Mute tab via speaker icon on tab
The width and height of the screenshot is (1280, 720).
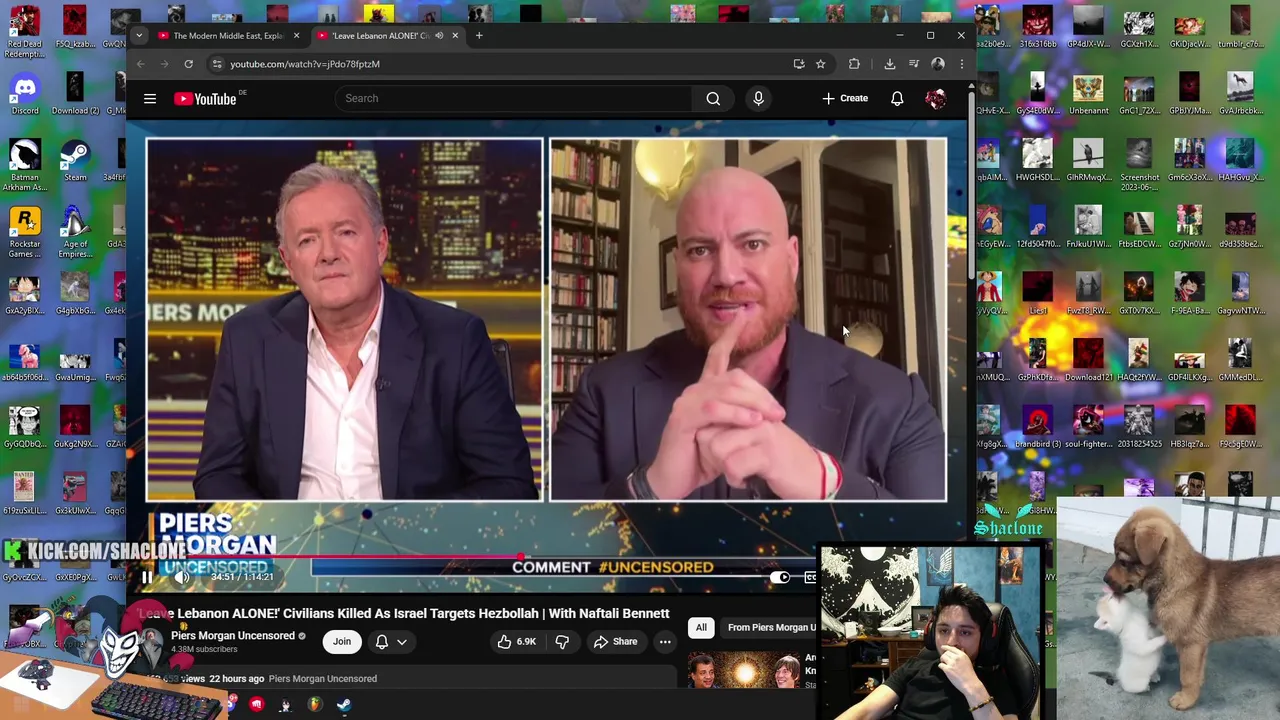[439, 35]
